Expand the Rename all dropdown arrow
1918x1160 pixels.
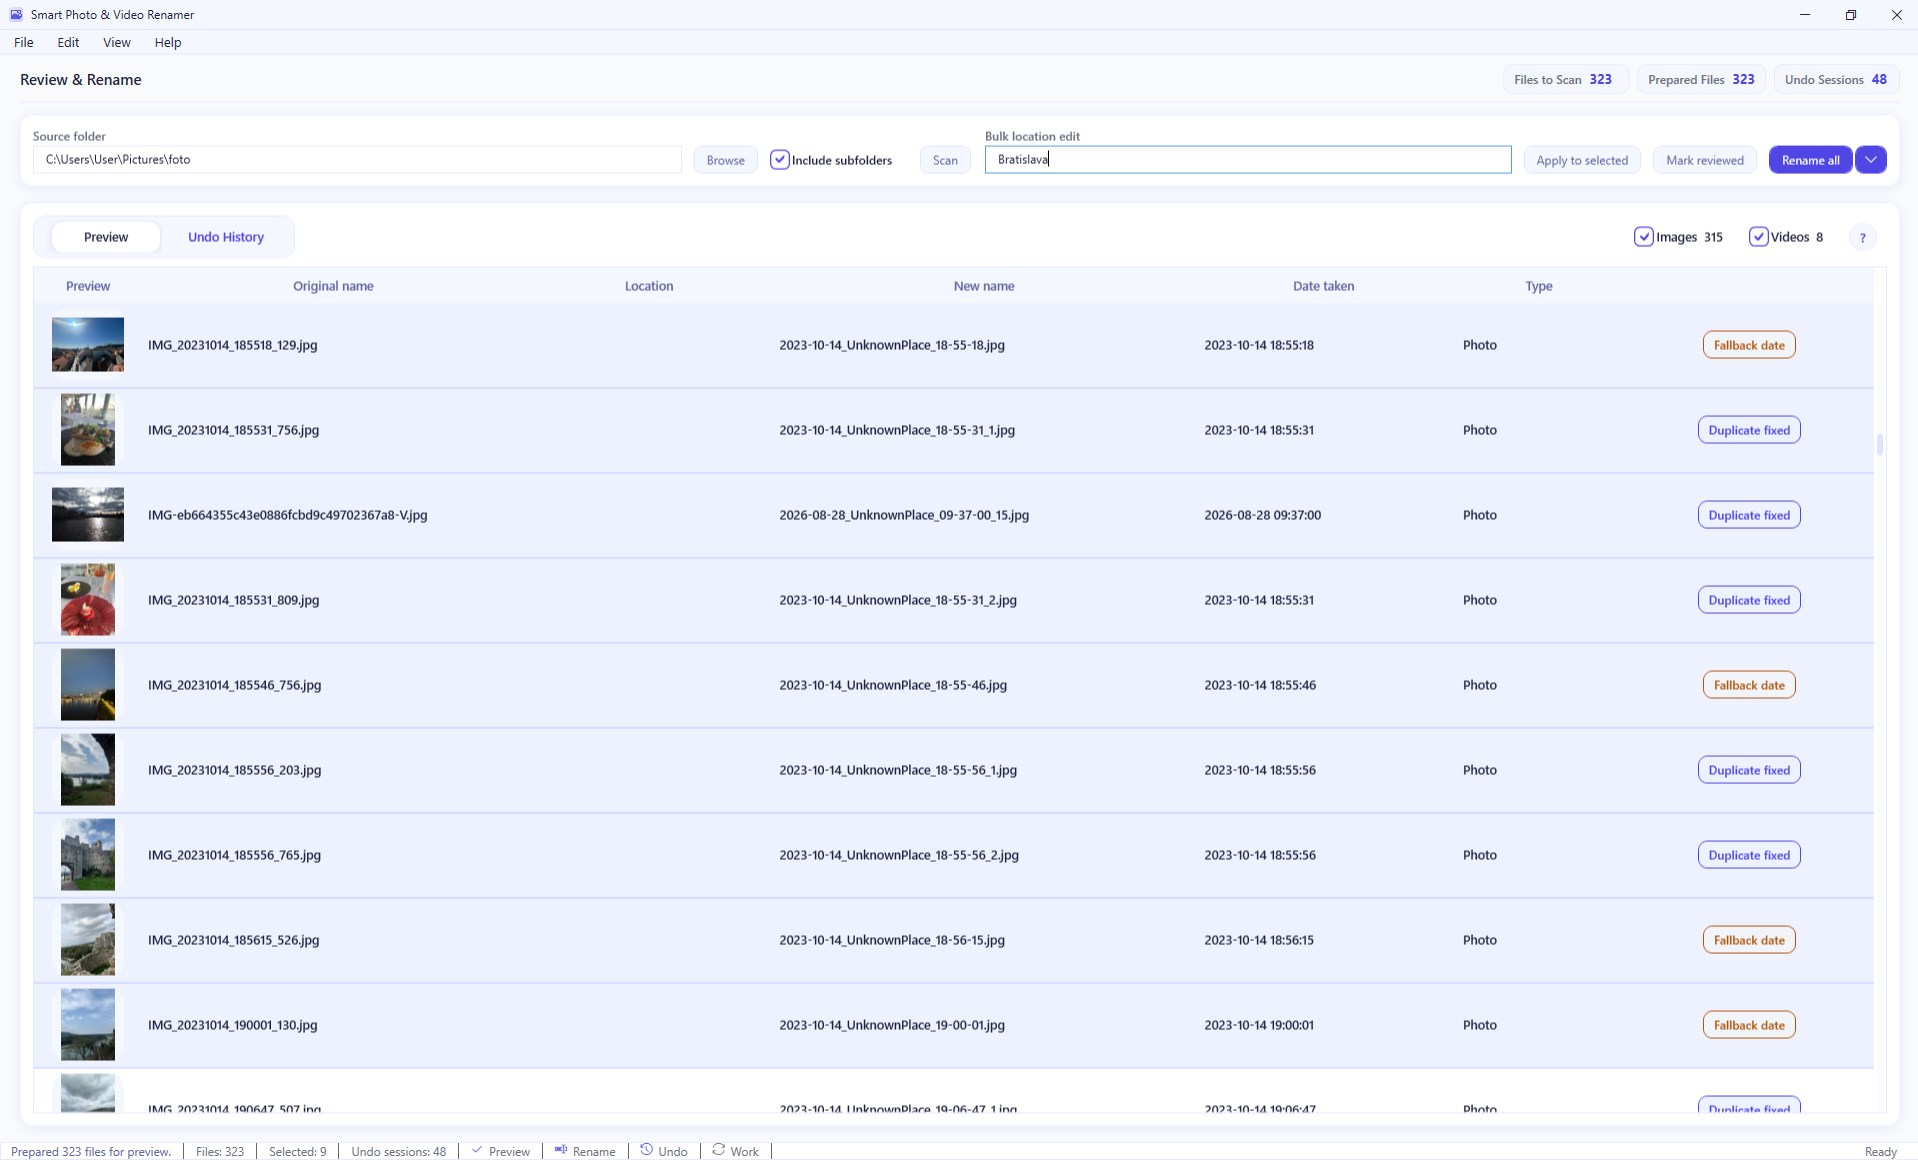point(1871,160)
